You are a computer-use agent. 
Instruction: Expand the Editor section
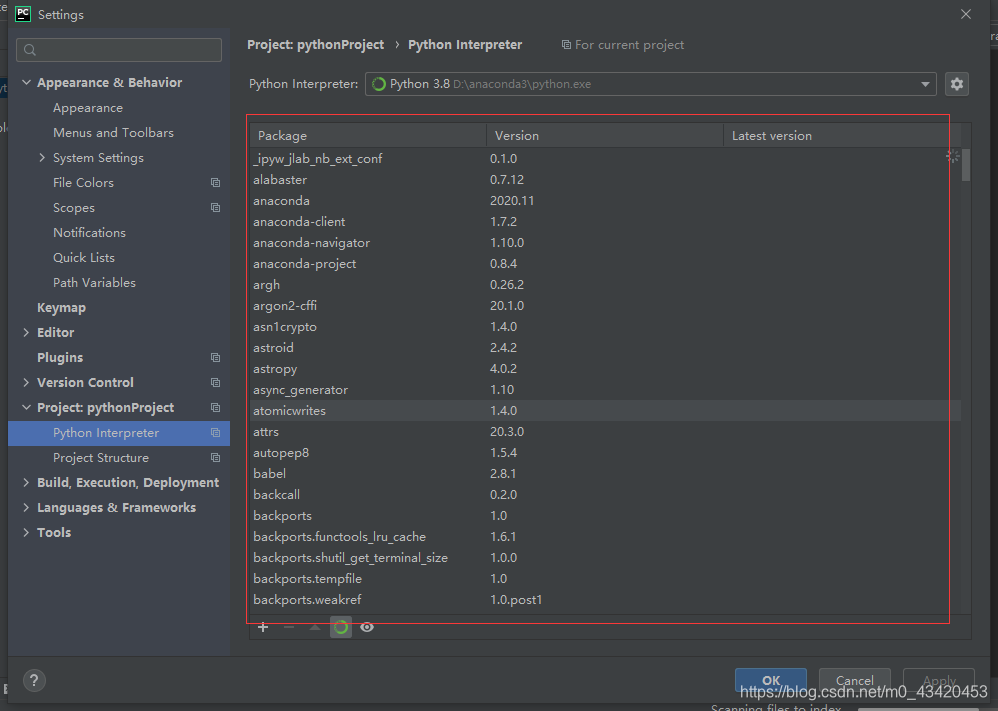[x=26, y=332]
